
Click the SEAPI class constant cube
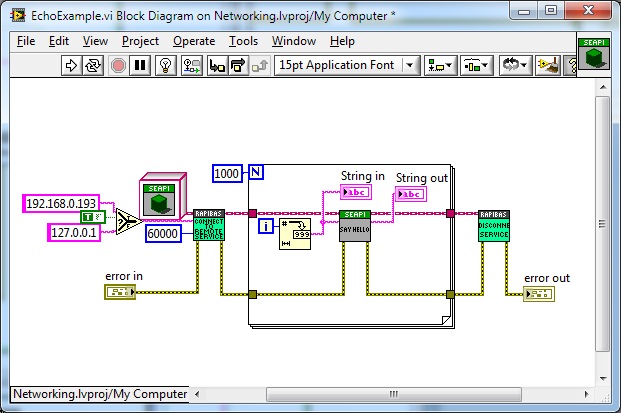coord(162,196)
